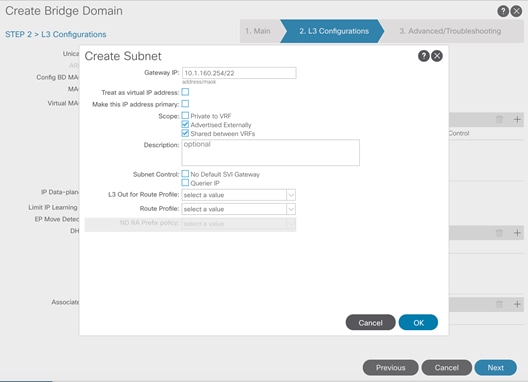
Task: Add entry with top plus icon
Action: point(517,119)
